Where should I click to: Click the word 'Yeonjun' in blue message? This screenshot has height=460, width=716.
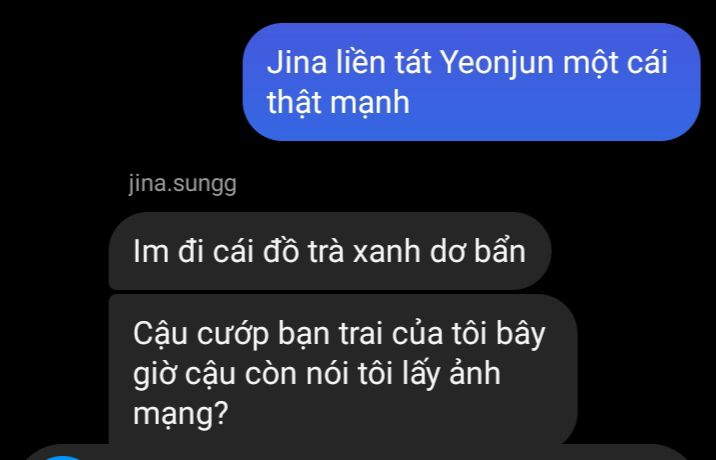pyautogui.click(x=497, y=63)
